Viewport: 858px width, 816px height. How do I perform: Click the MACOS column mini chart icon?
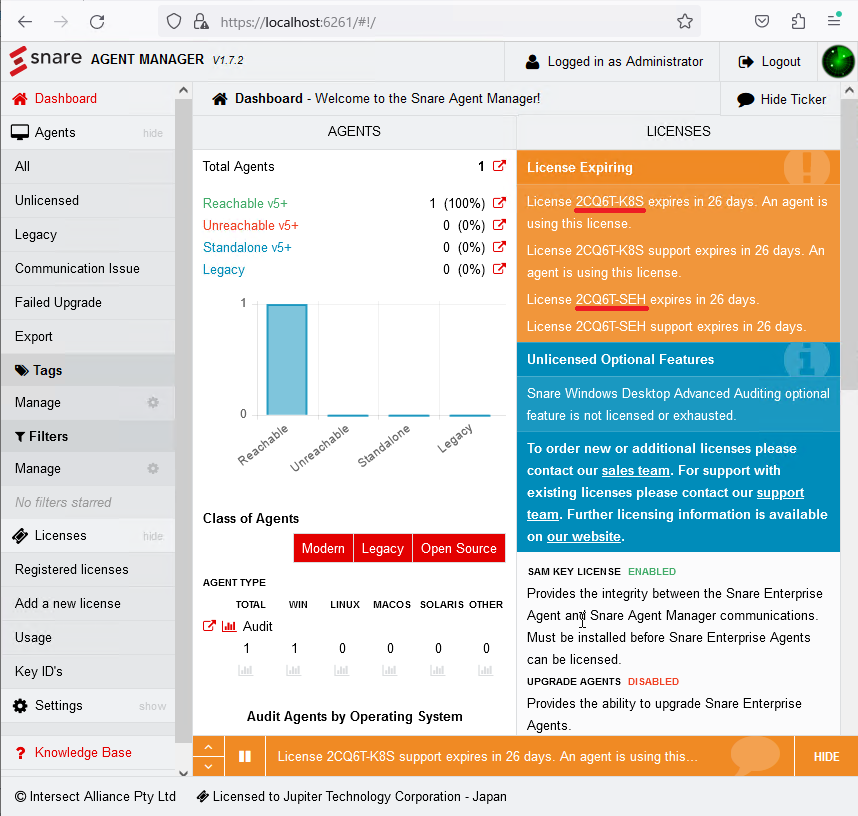(390, 670)
